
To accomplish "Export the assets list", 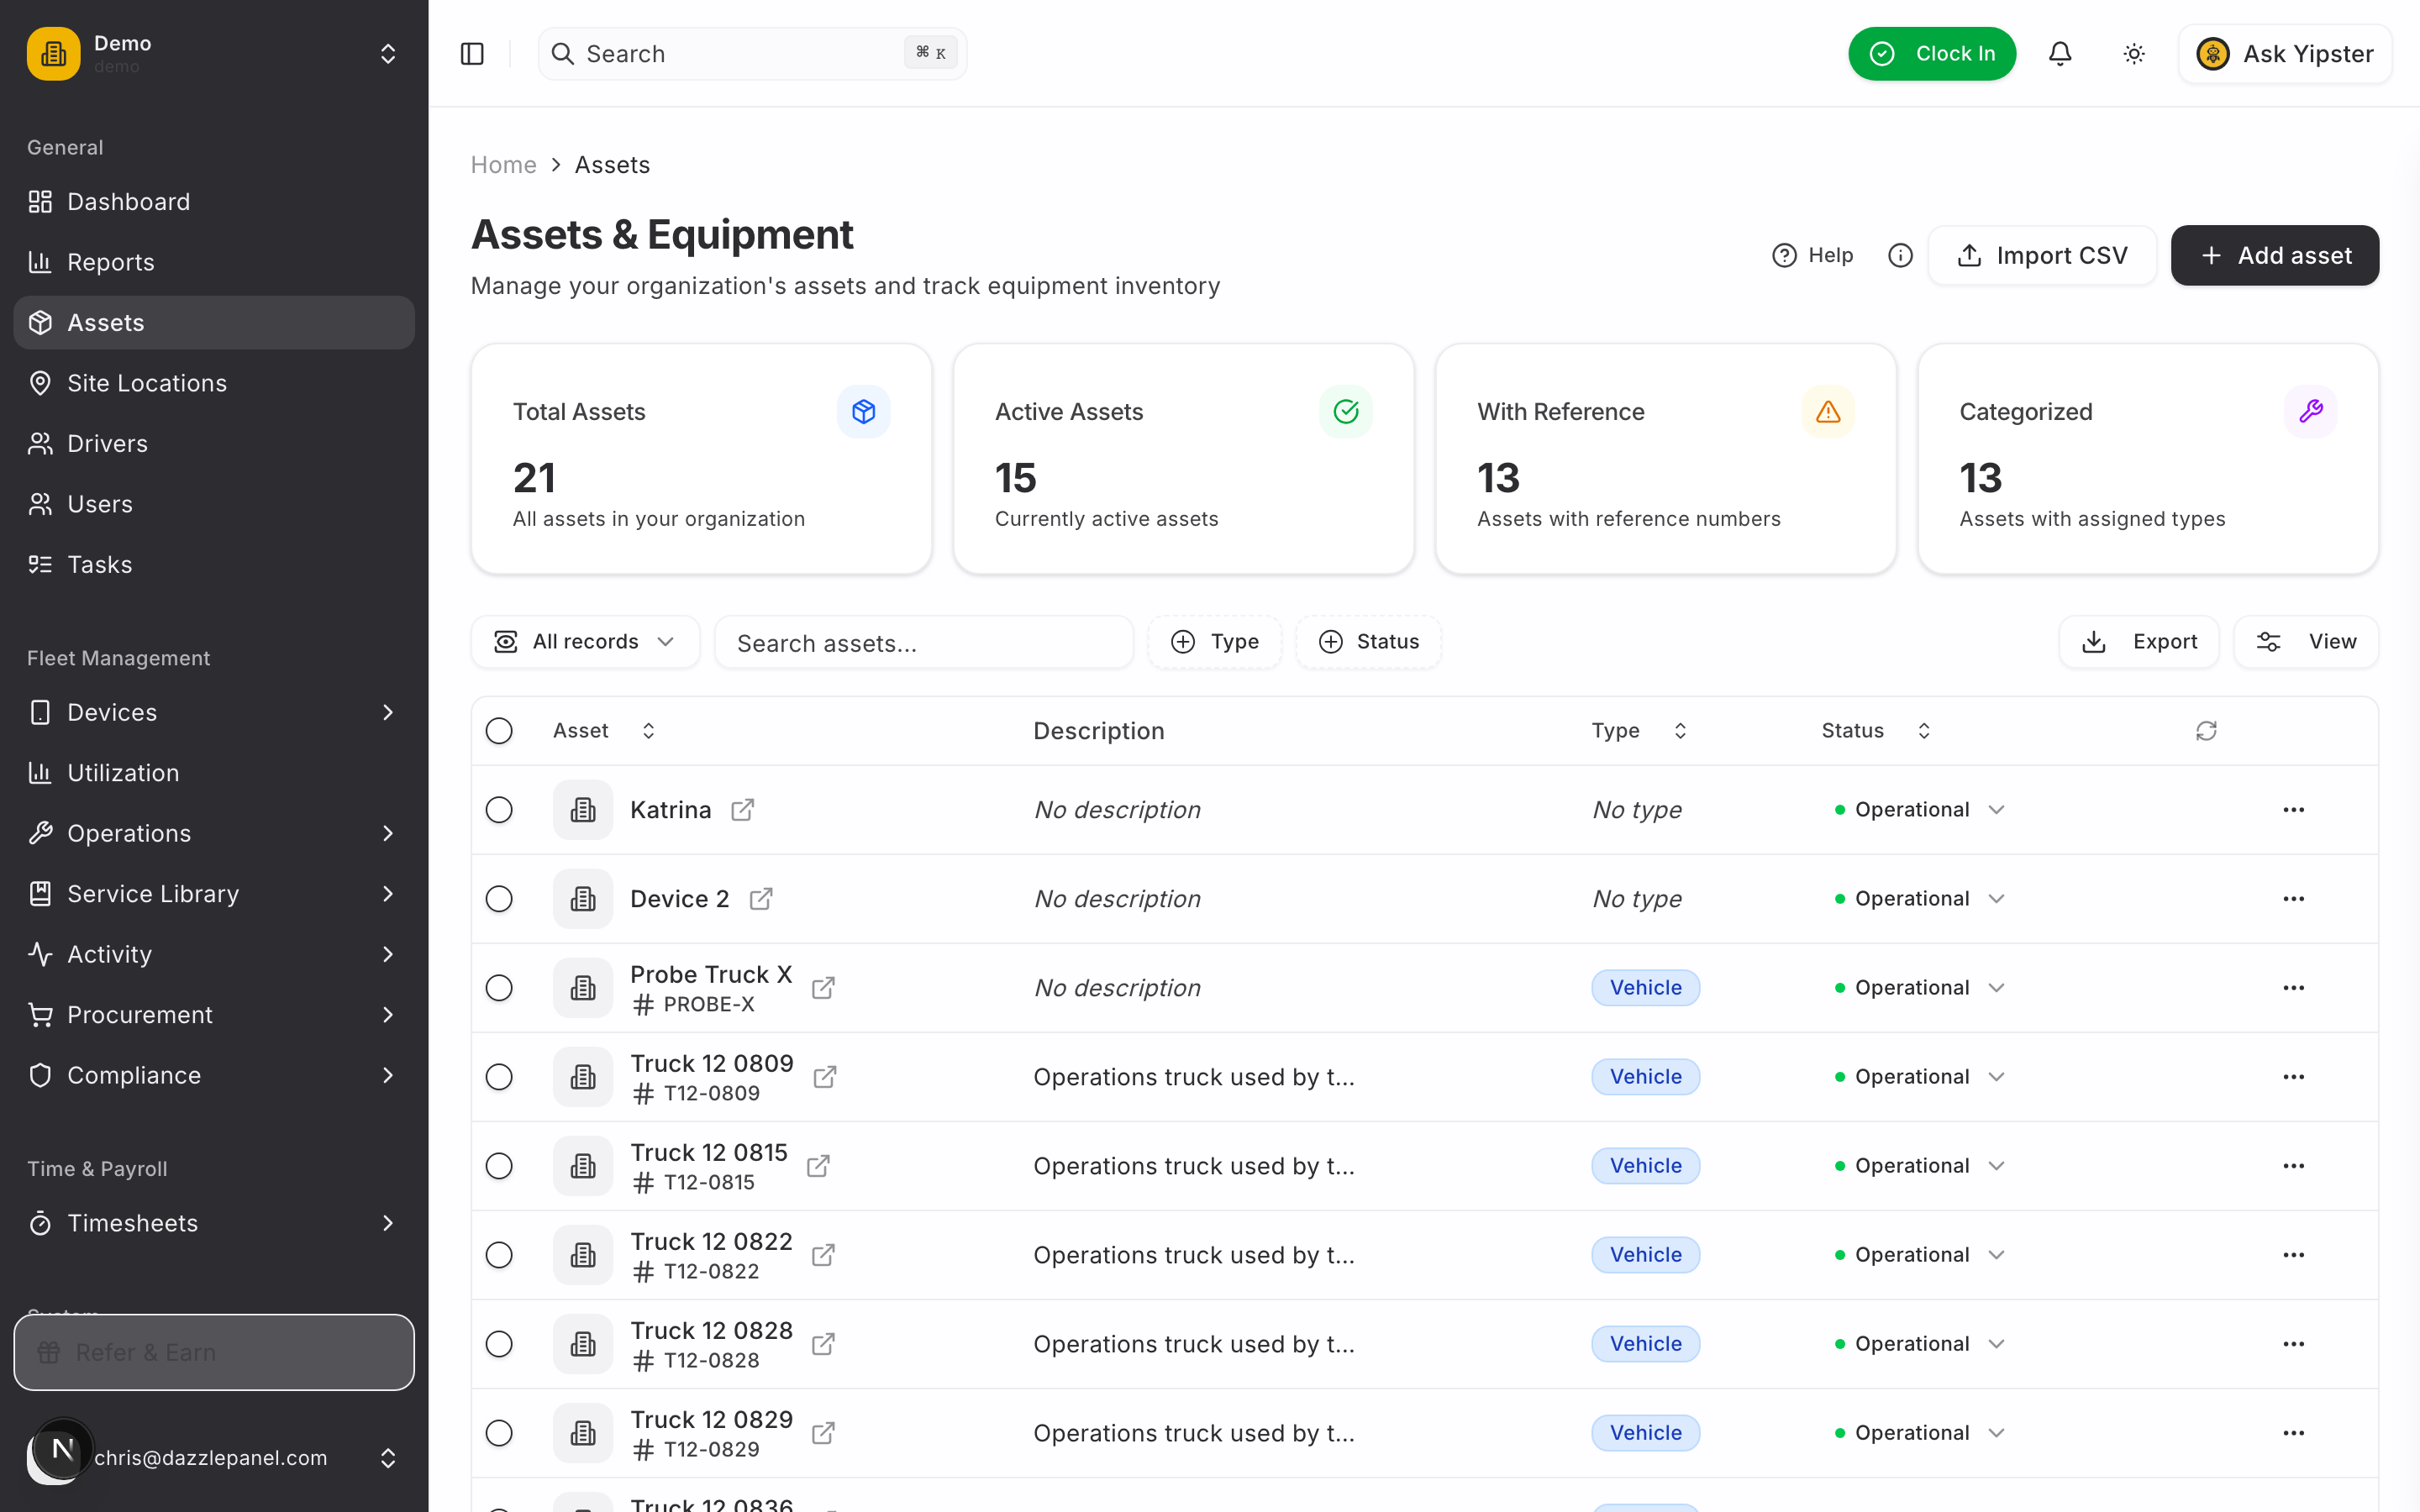I will coord(2139,642).
